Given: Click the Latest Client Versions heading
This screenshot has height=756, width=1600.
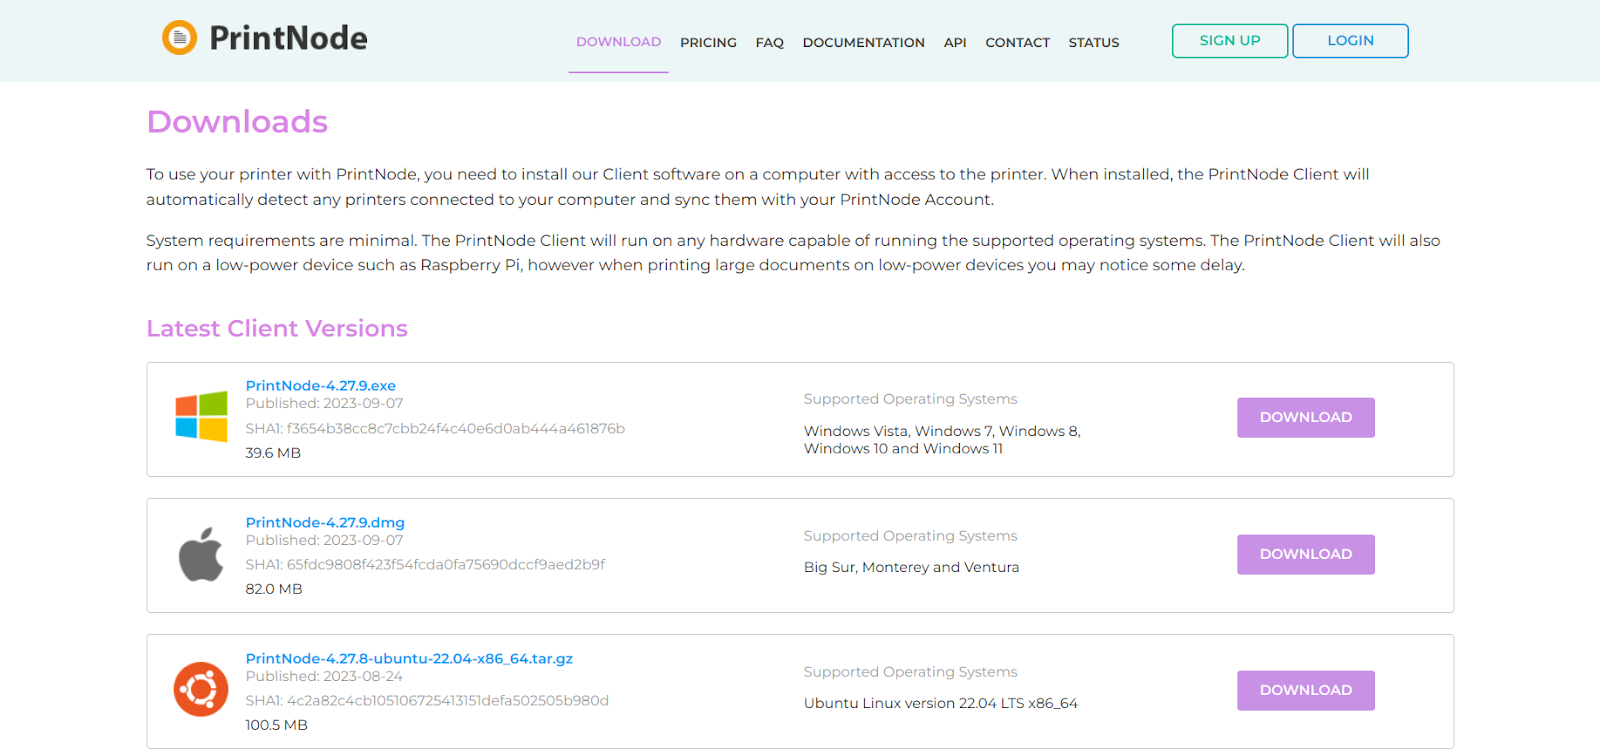Looking at the screenshot, I should [277, 329].
